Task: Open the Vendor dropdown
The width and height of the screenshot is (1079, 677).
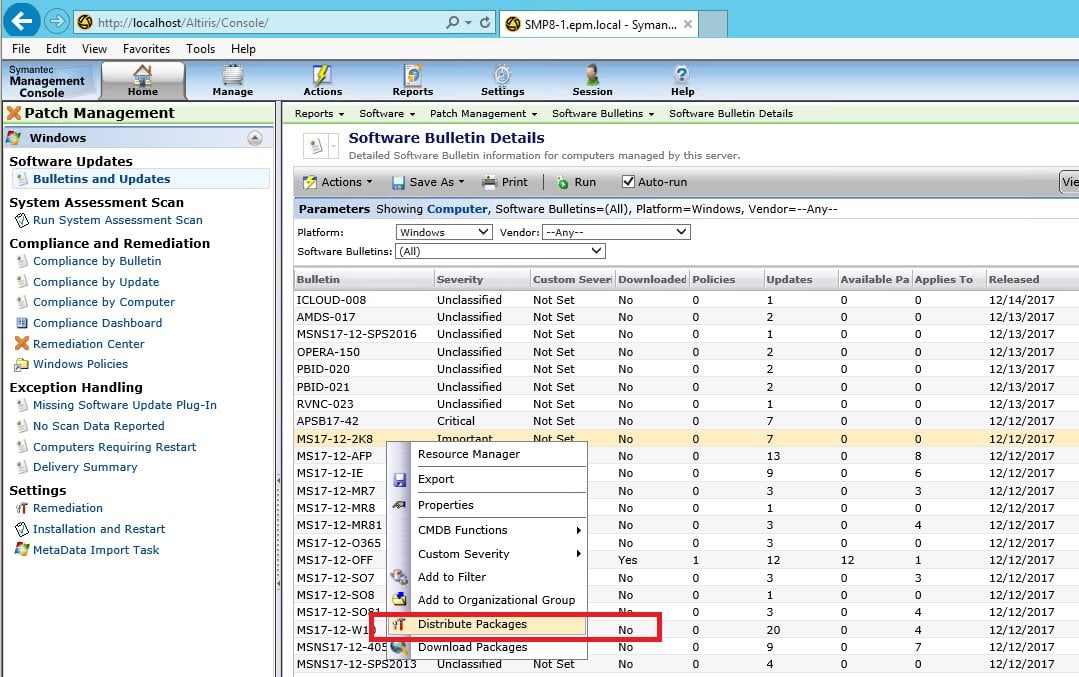Action: [616, 233]
